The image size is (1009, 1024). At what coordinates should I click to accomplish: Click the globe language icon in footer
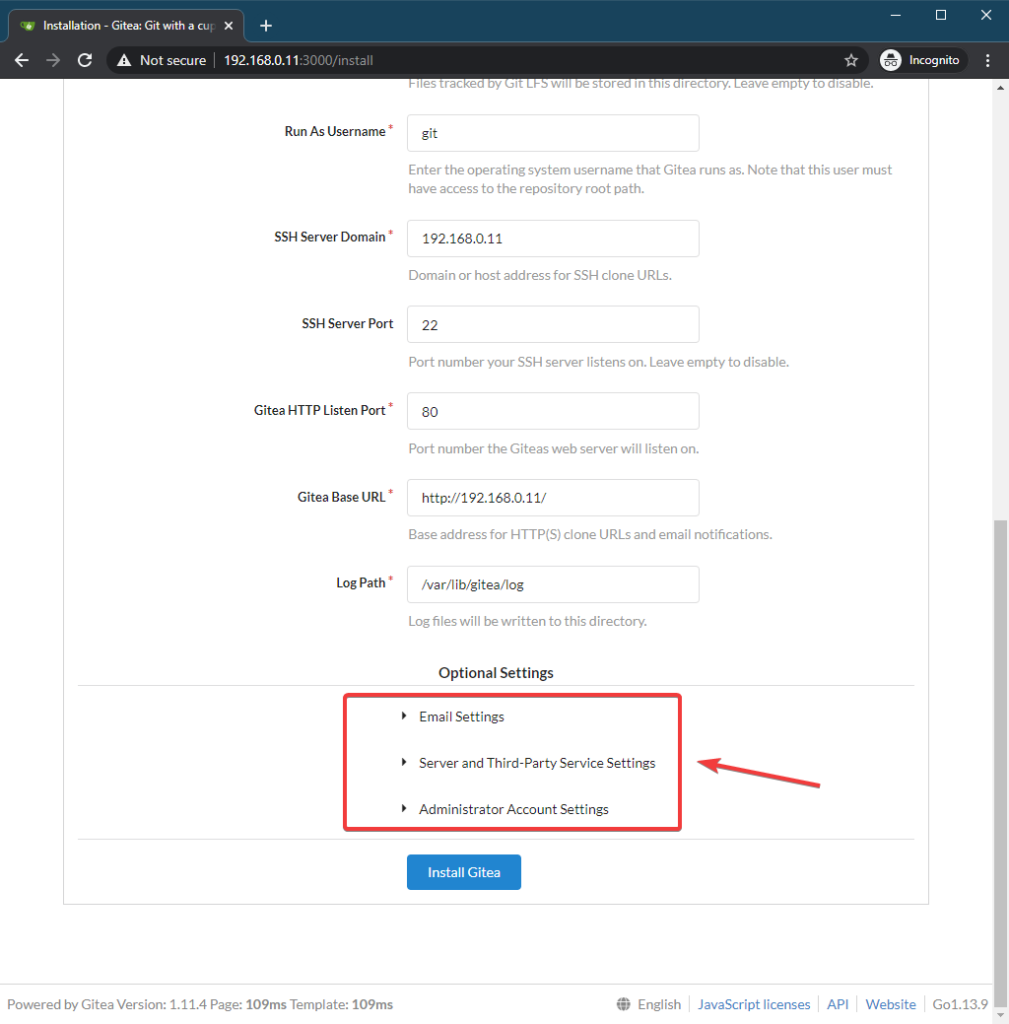[624, 1004]
